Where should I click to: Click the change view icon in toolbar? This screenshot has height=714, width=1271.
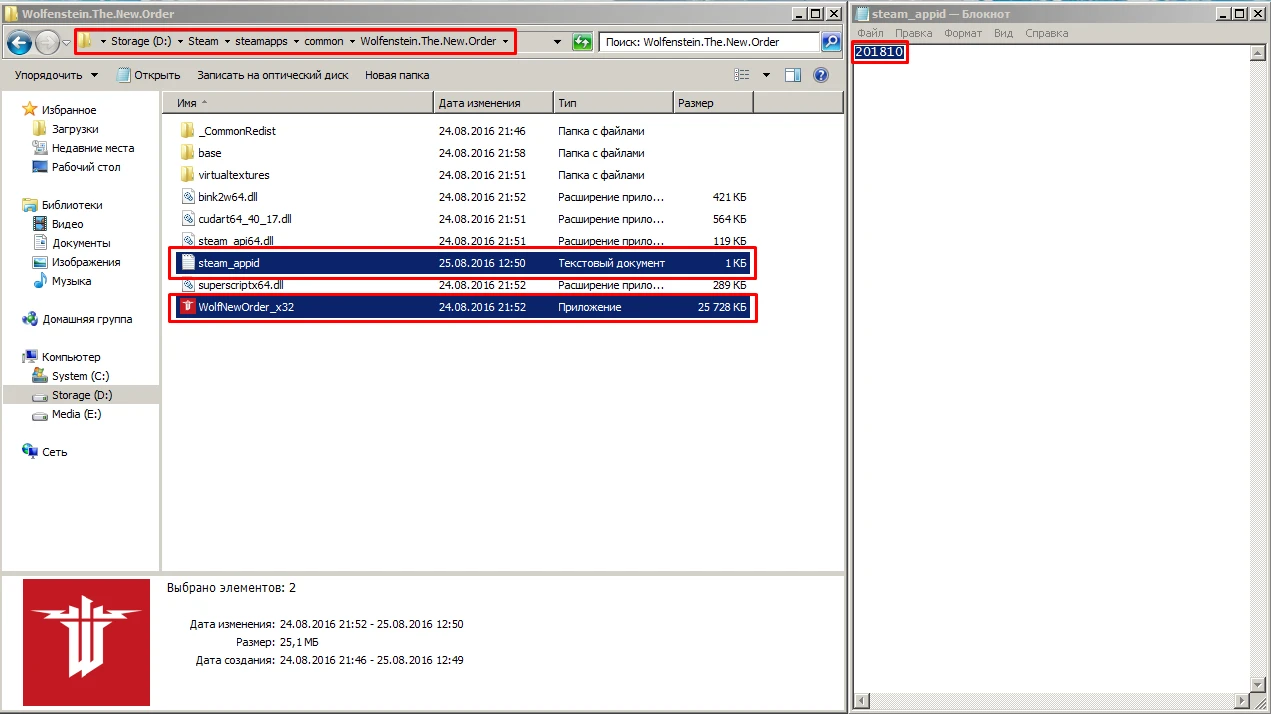(x=742, y=75)
